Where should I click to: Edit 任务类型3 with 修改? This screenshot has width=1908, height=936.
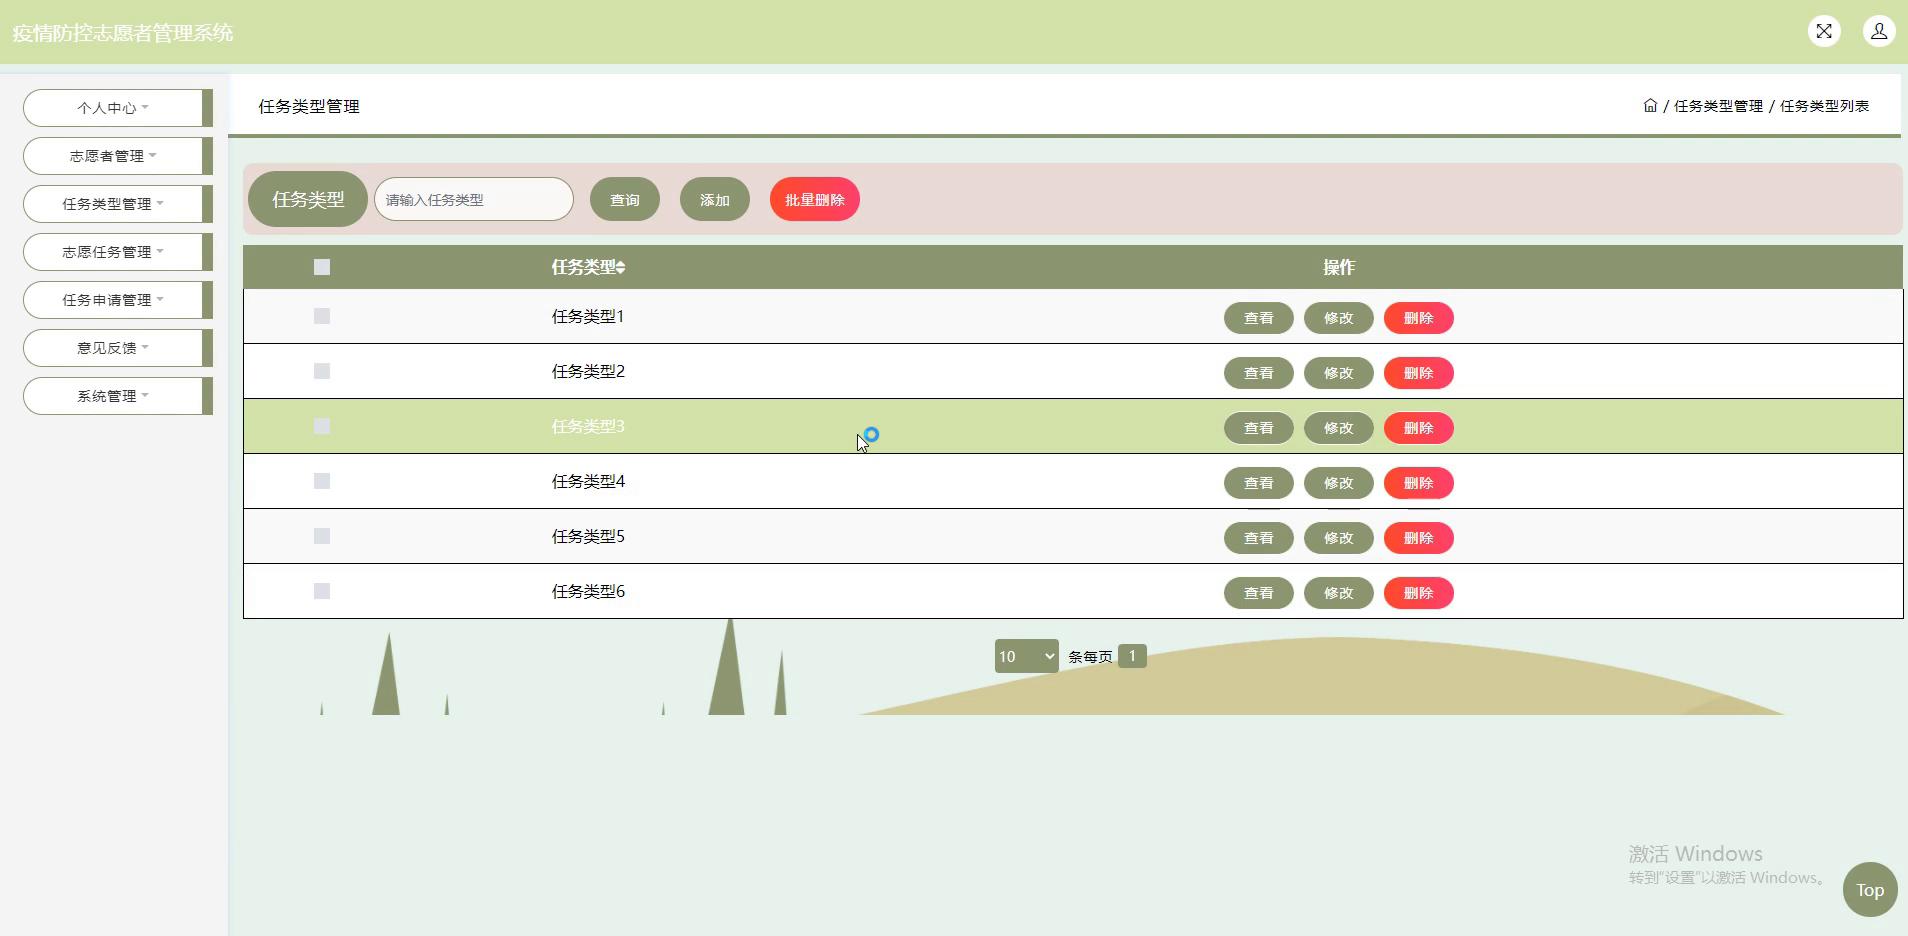click(x=1339, y=428)
